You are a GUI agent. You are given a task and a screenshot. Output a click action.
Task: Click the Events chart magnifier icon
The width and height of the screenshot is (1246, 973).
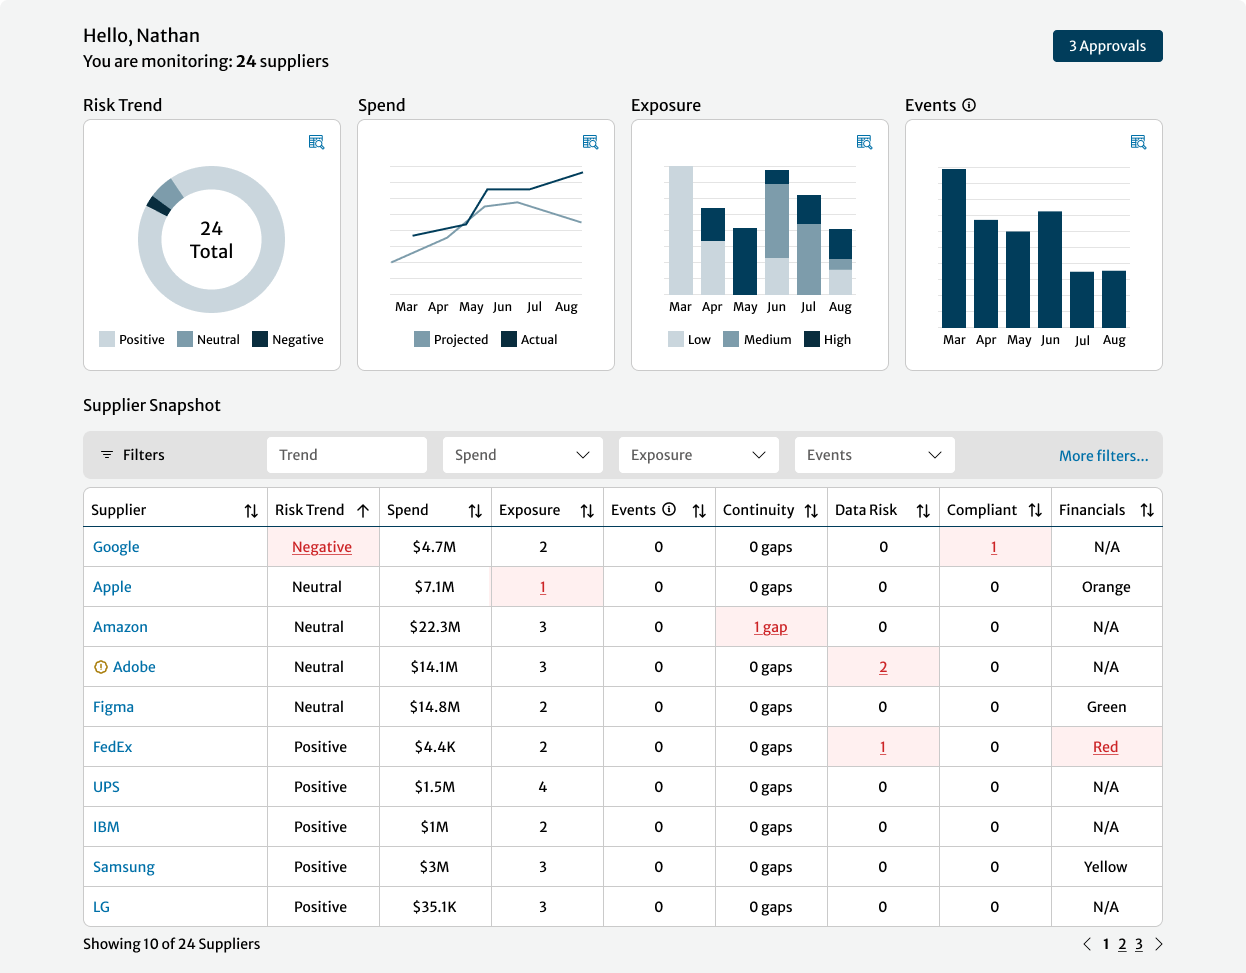[1138, 142]
